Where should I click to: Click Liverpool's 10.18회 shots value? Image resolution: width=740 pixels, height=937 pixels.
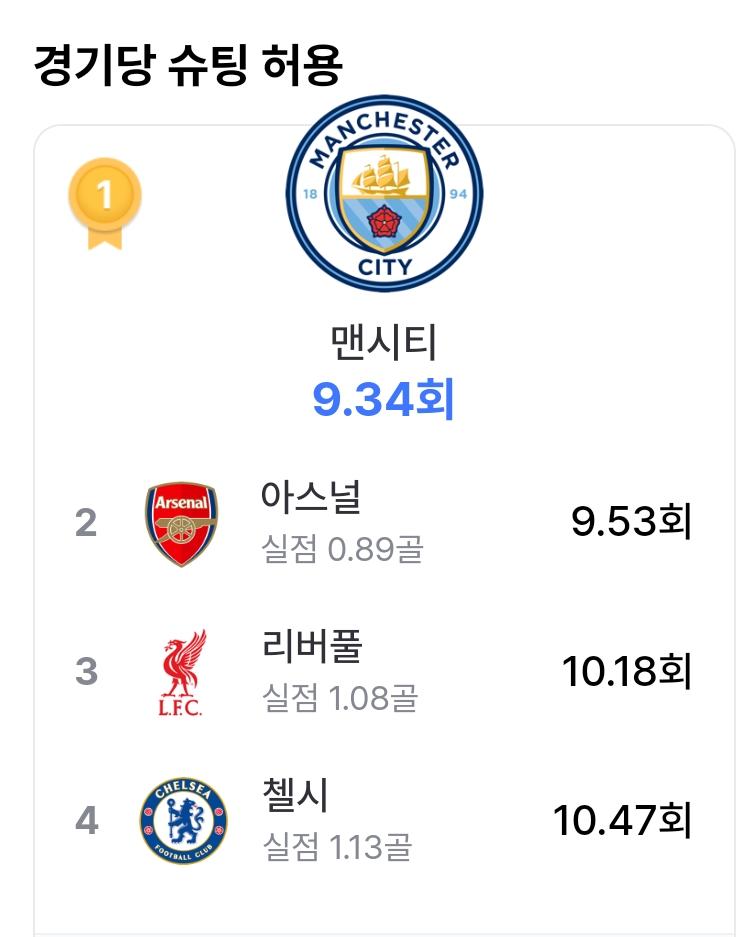tap(627, 670)
